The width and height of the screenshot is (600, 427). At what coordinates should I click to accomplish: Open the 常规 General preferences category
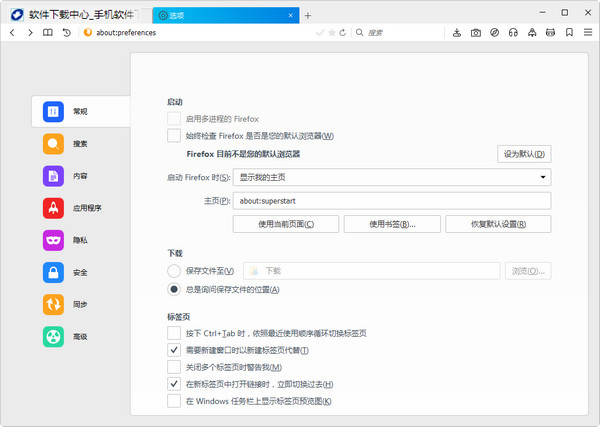tap(81, 111)
